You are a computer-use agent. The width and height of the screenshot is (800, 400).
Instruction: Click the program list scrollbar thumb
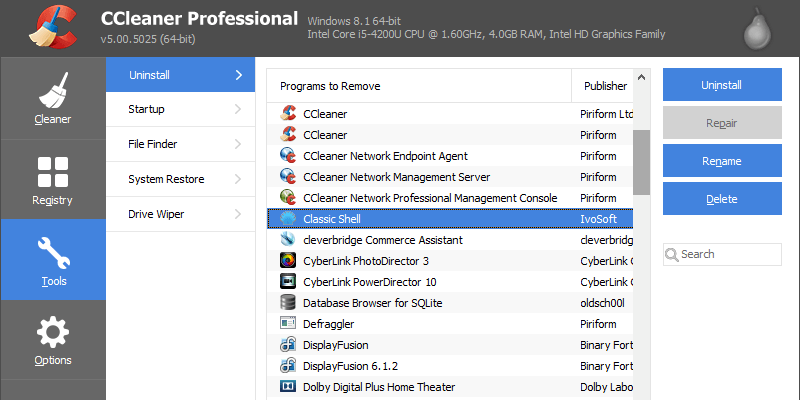(x=642, y=162)
